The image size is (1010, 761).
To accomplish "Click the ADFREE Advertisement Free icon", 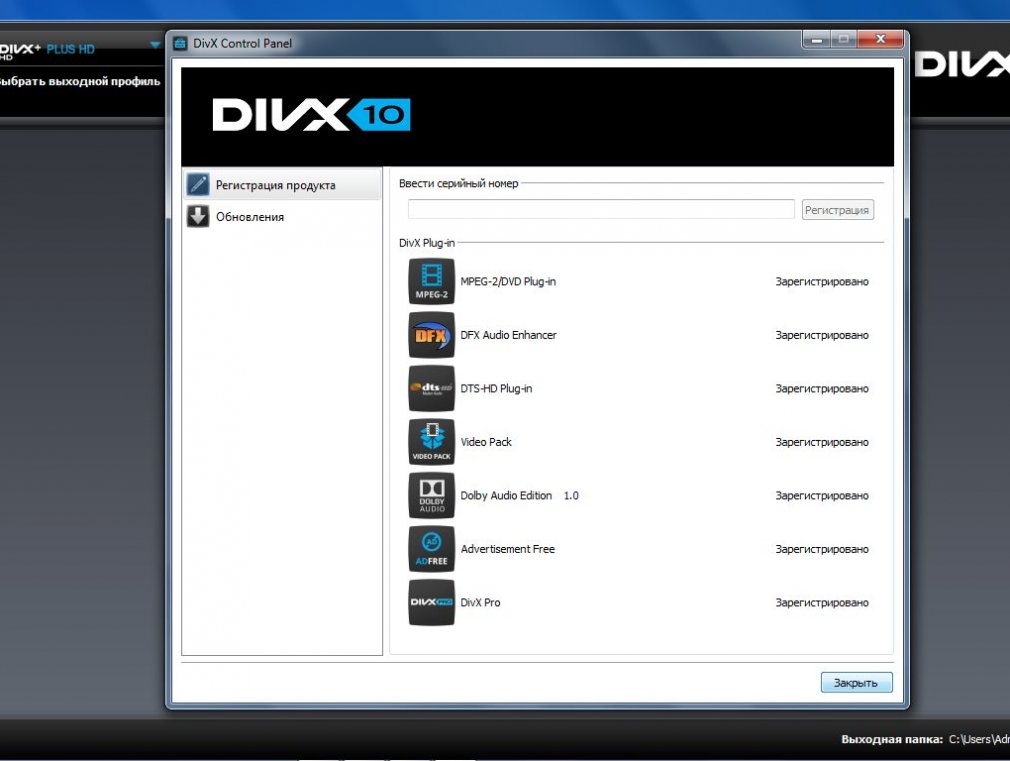I will 432,549.
